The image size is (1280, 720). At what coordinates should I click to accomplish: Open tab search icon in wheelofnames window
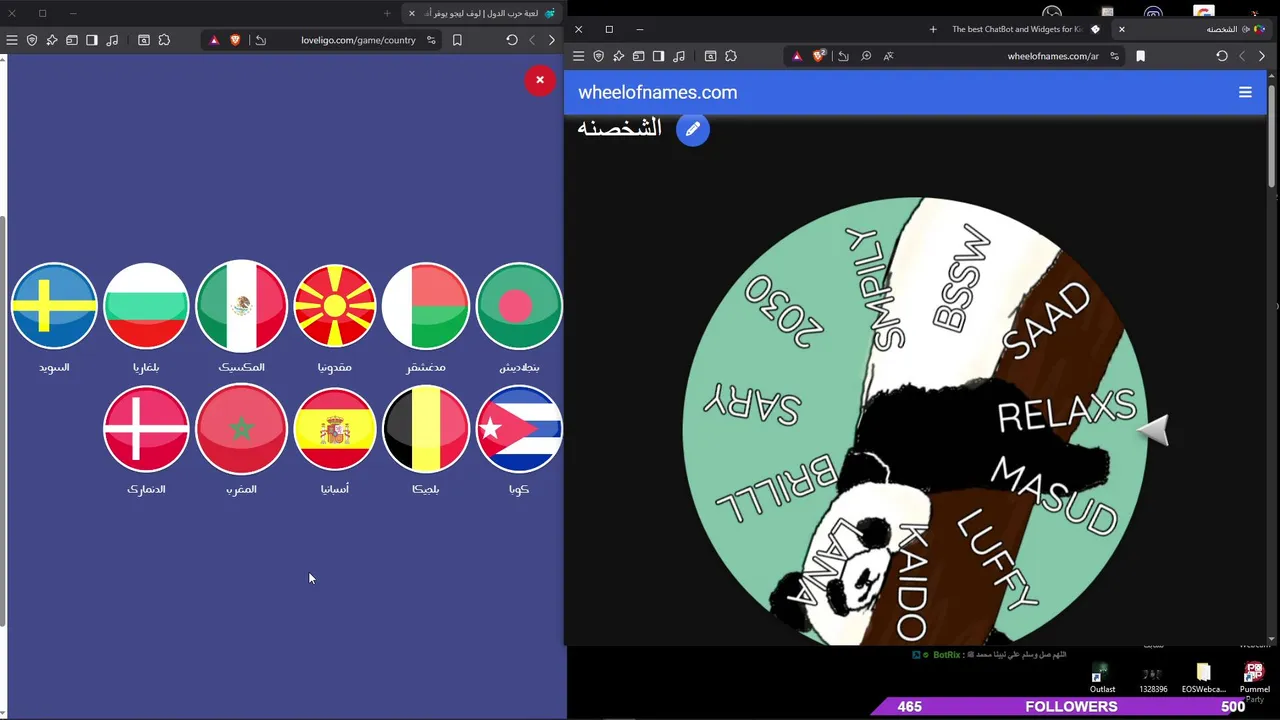click(710, 56)
